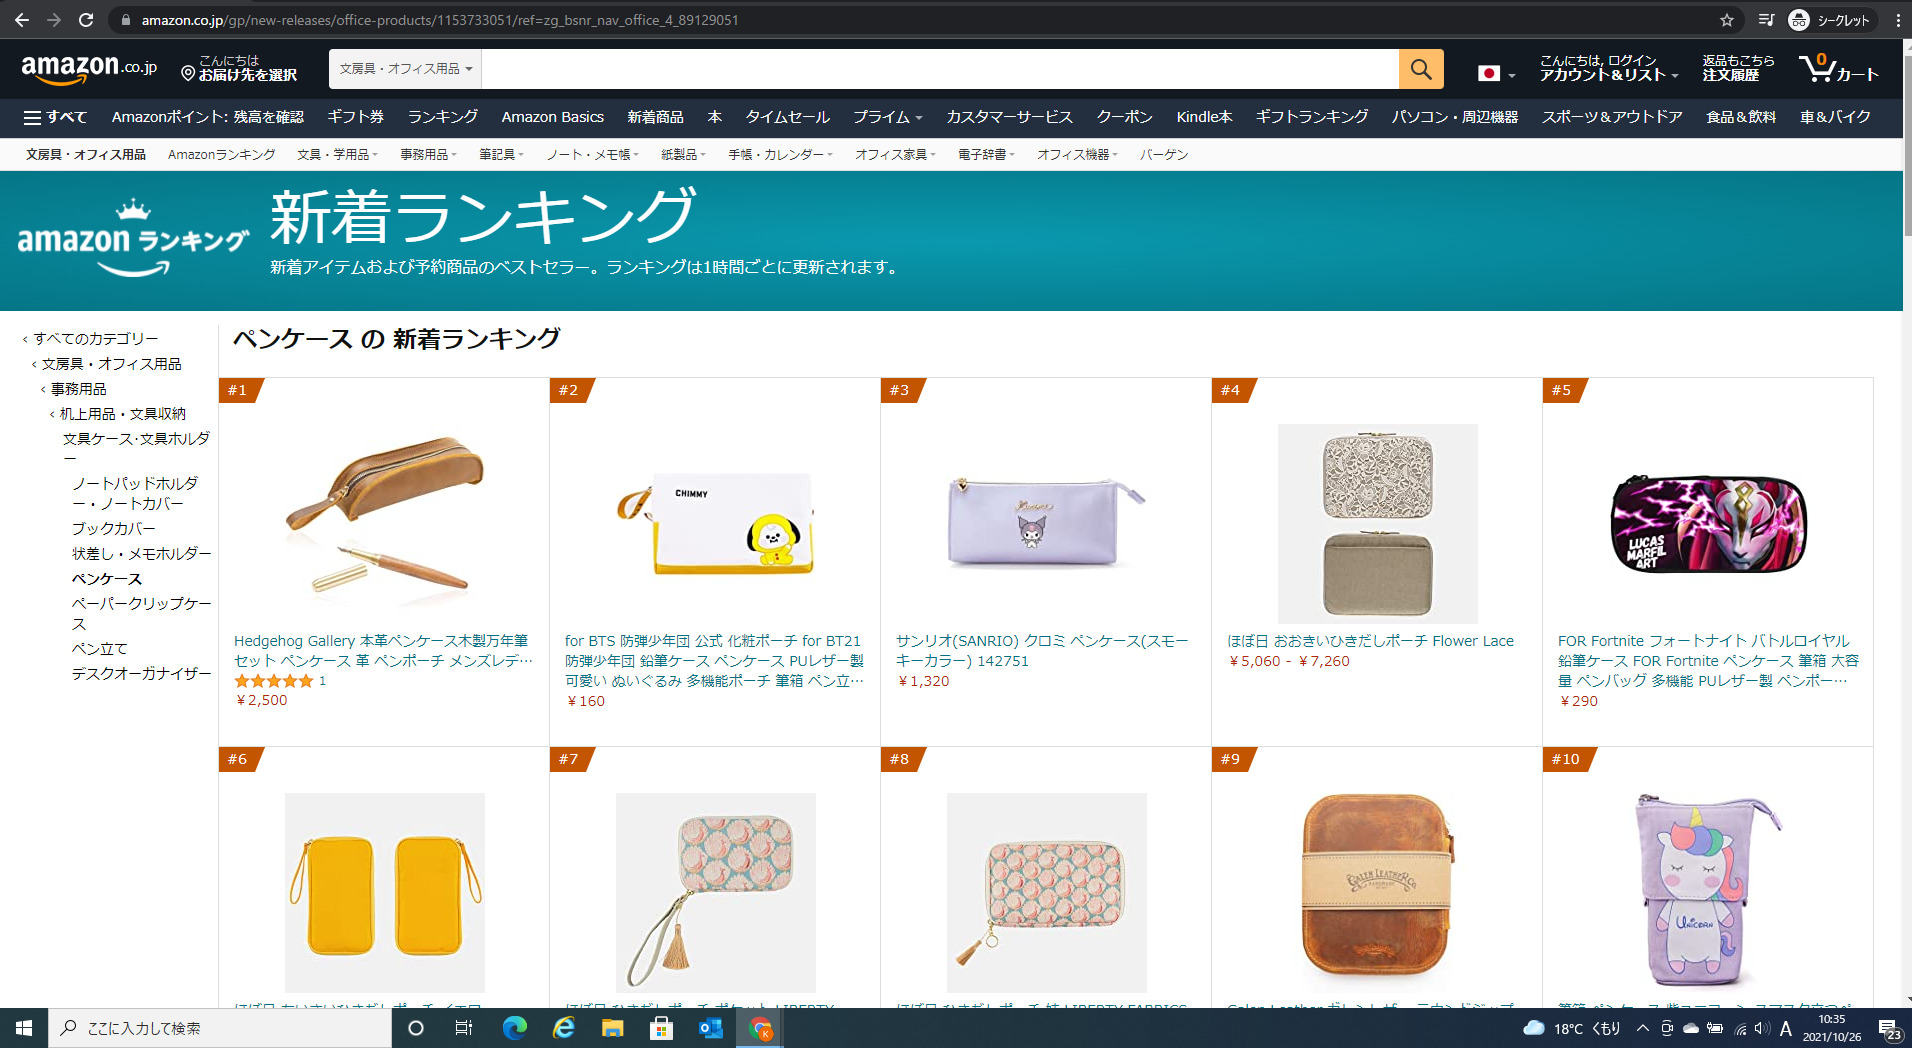Bookmark page with star icon
The height and width of the screenshot is (1048, 1912).
1727,20
